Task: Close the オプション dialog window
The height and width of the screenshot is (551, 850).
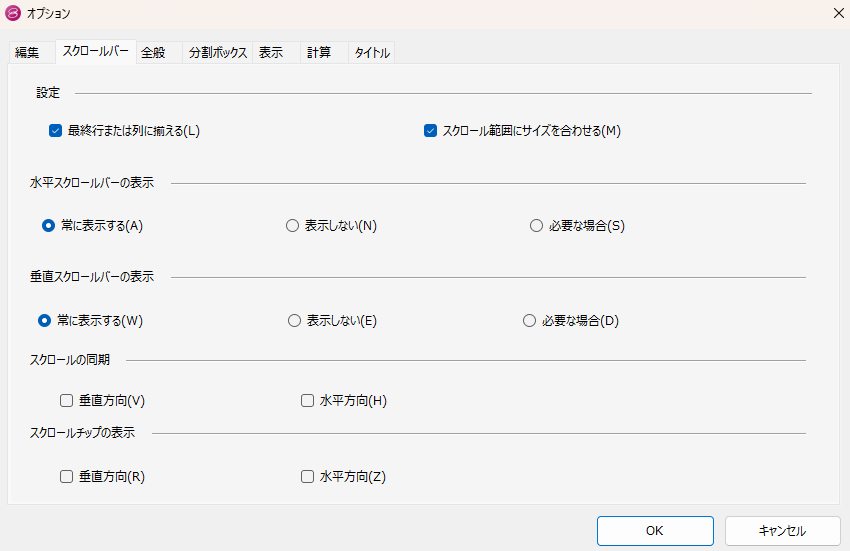Action: (838, 13)
